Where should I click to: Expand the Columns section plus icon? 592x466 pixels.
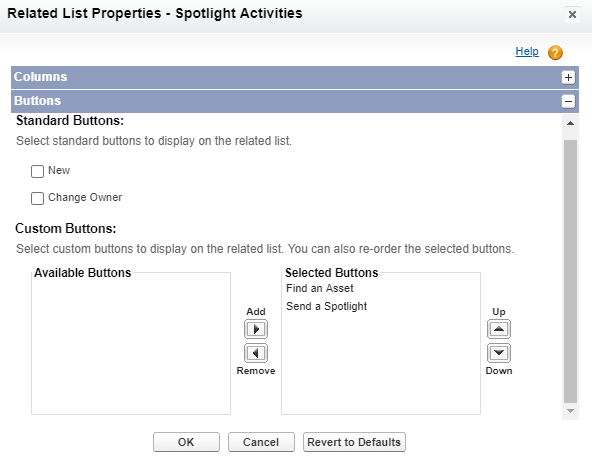pos(568,77)
